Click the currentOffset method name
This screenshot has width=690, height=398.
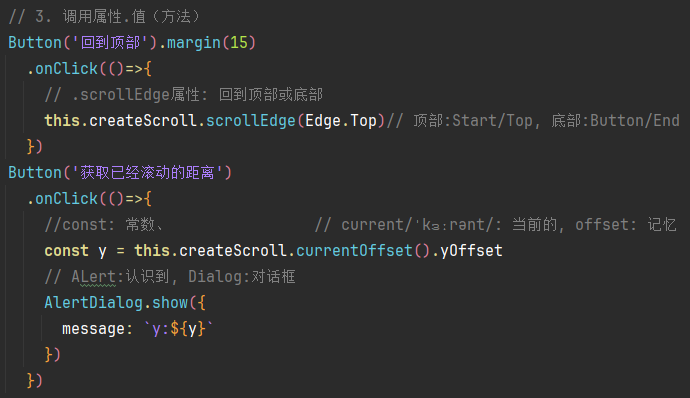354,251
